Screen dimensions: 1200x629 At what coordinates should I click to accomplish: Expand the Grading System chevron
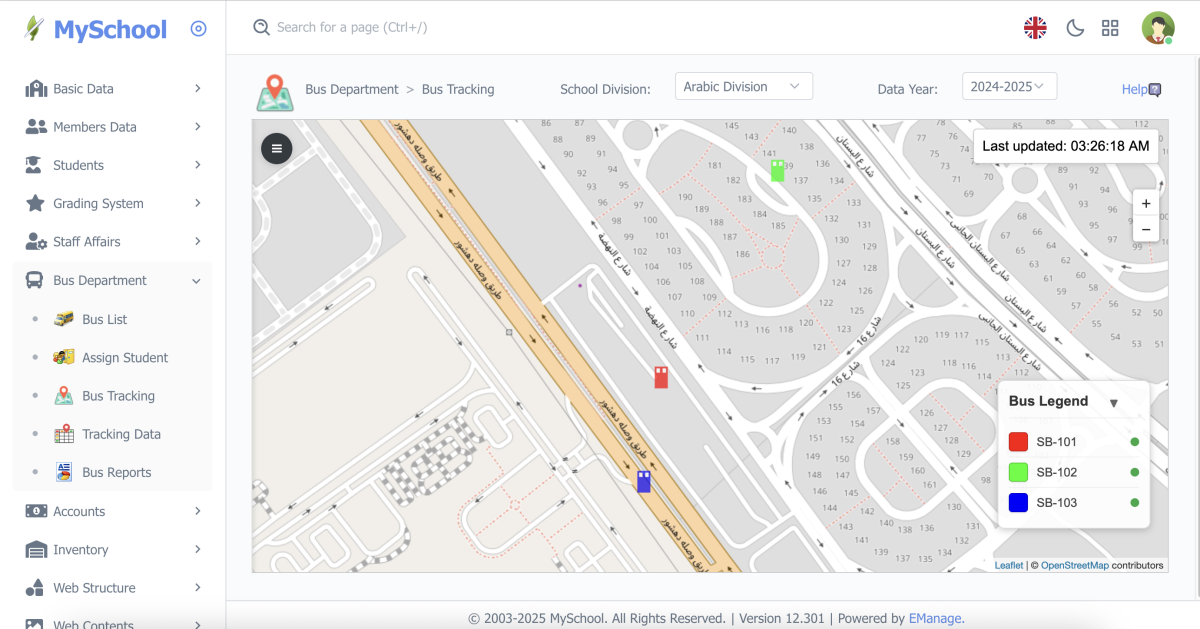click(x=198, y=203)
